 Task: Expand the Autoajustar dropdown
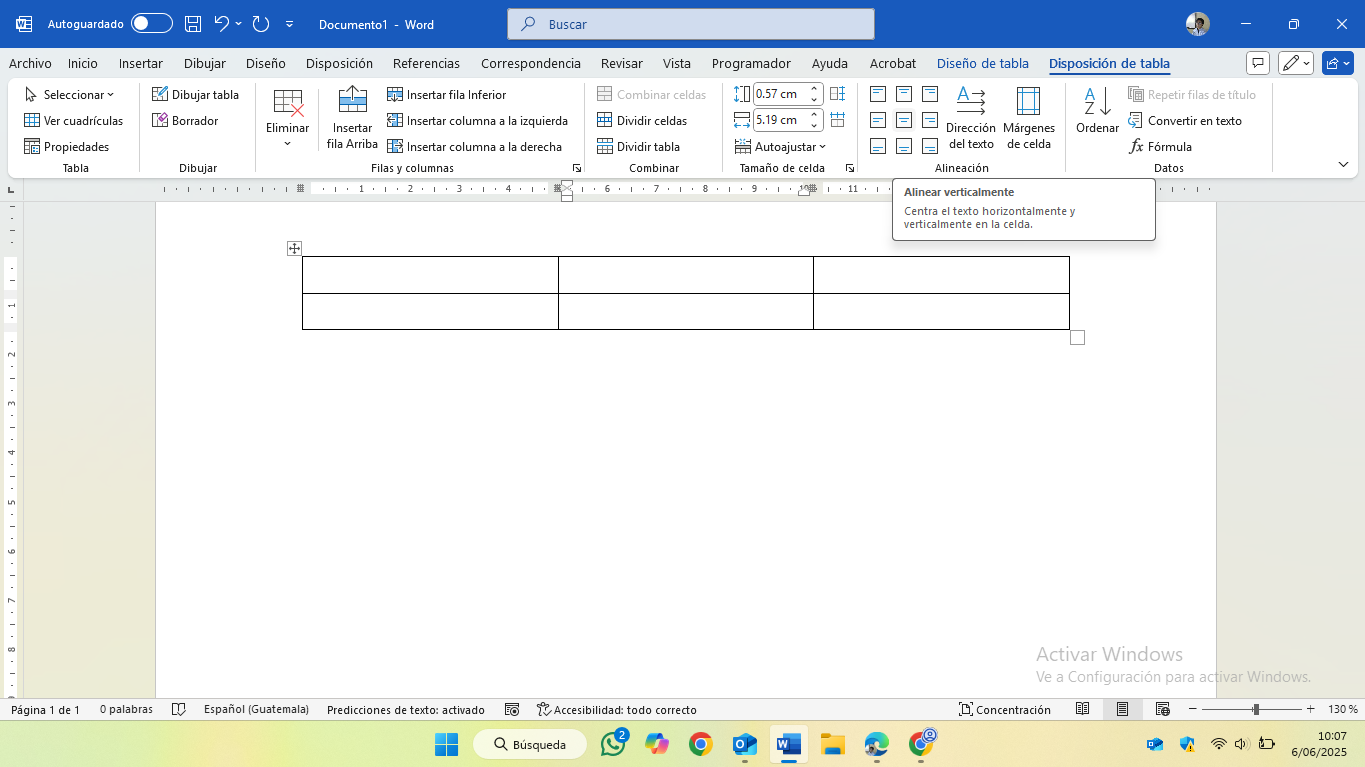pyautogui.click(x=780, y=146)
